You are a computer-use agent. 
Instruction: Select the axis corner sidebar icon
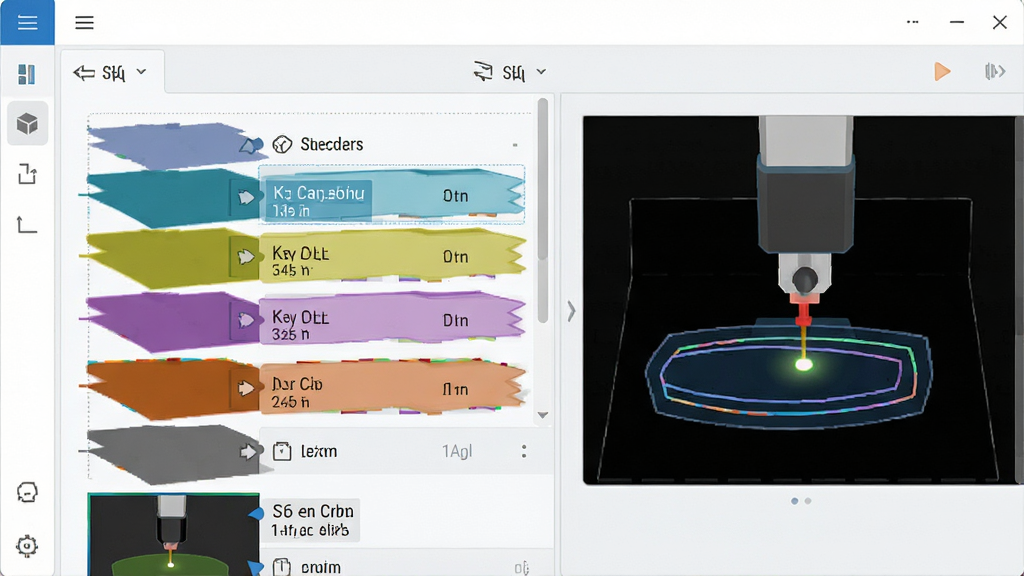27,225
